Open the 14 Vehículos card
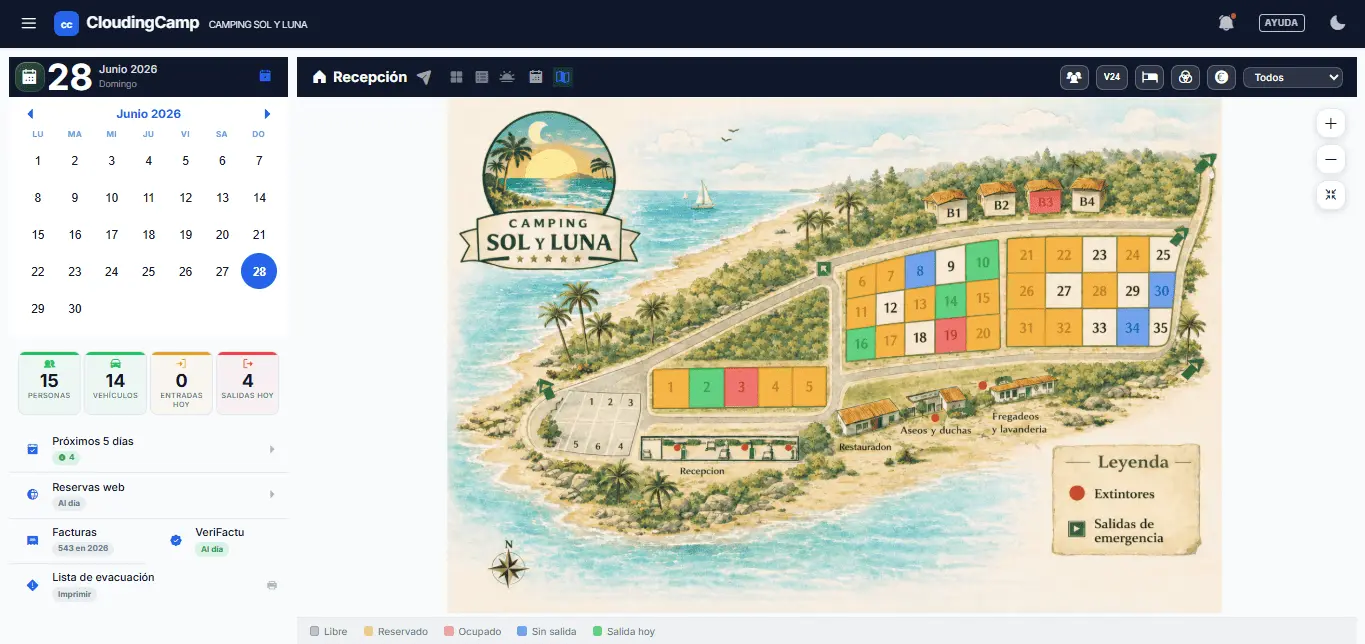Screen dimensions: 1365x644 (x=115, y=383)
